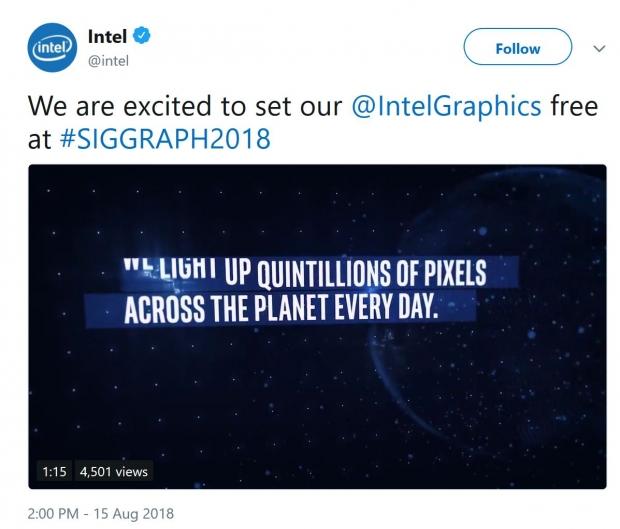Image resolution: width=620 pixels, height=529 pixels.
Task: Open the 2:00 PM - 15 Aug 2018 timestamp
Action: pyautogui.click(x=101, y=514)
